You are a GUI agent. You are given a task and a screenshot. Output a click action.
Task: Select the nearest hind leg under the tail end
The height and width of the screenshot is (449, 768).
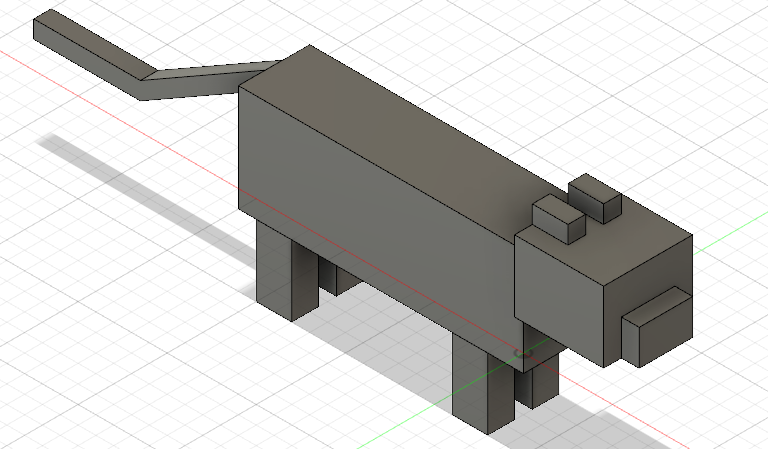click(x=287, y=269)
